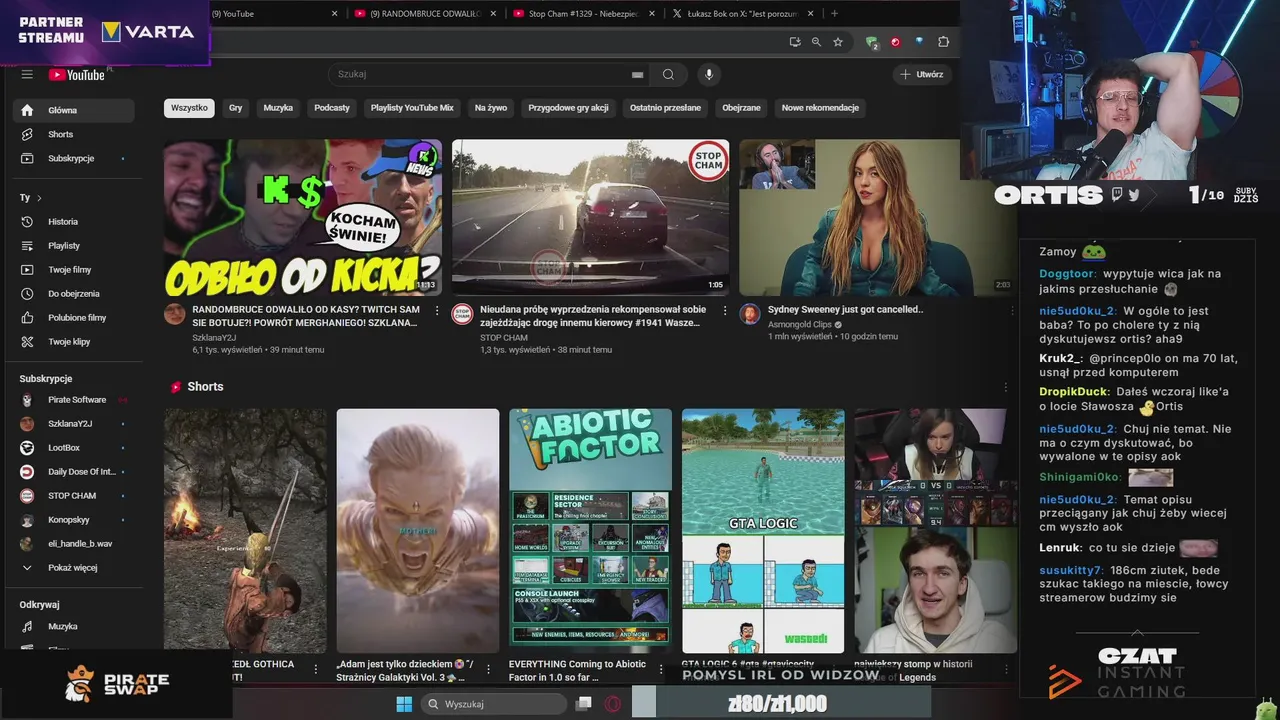Select the Gry filter chip
1280x720 pixels.
[235, 108]
